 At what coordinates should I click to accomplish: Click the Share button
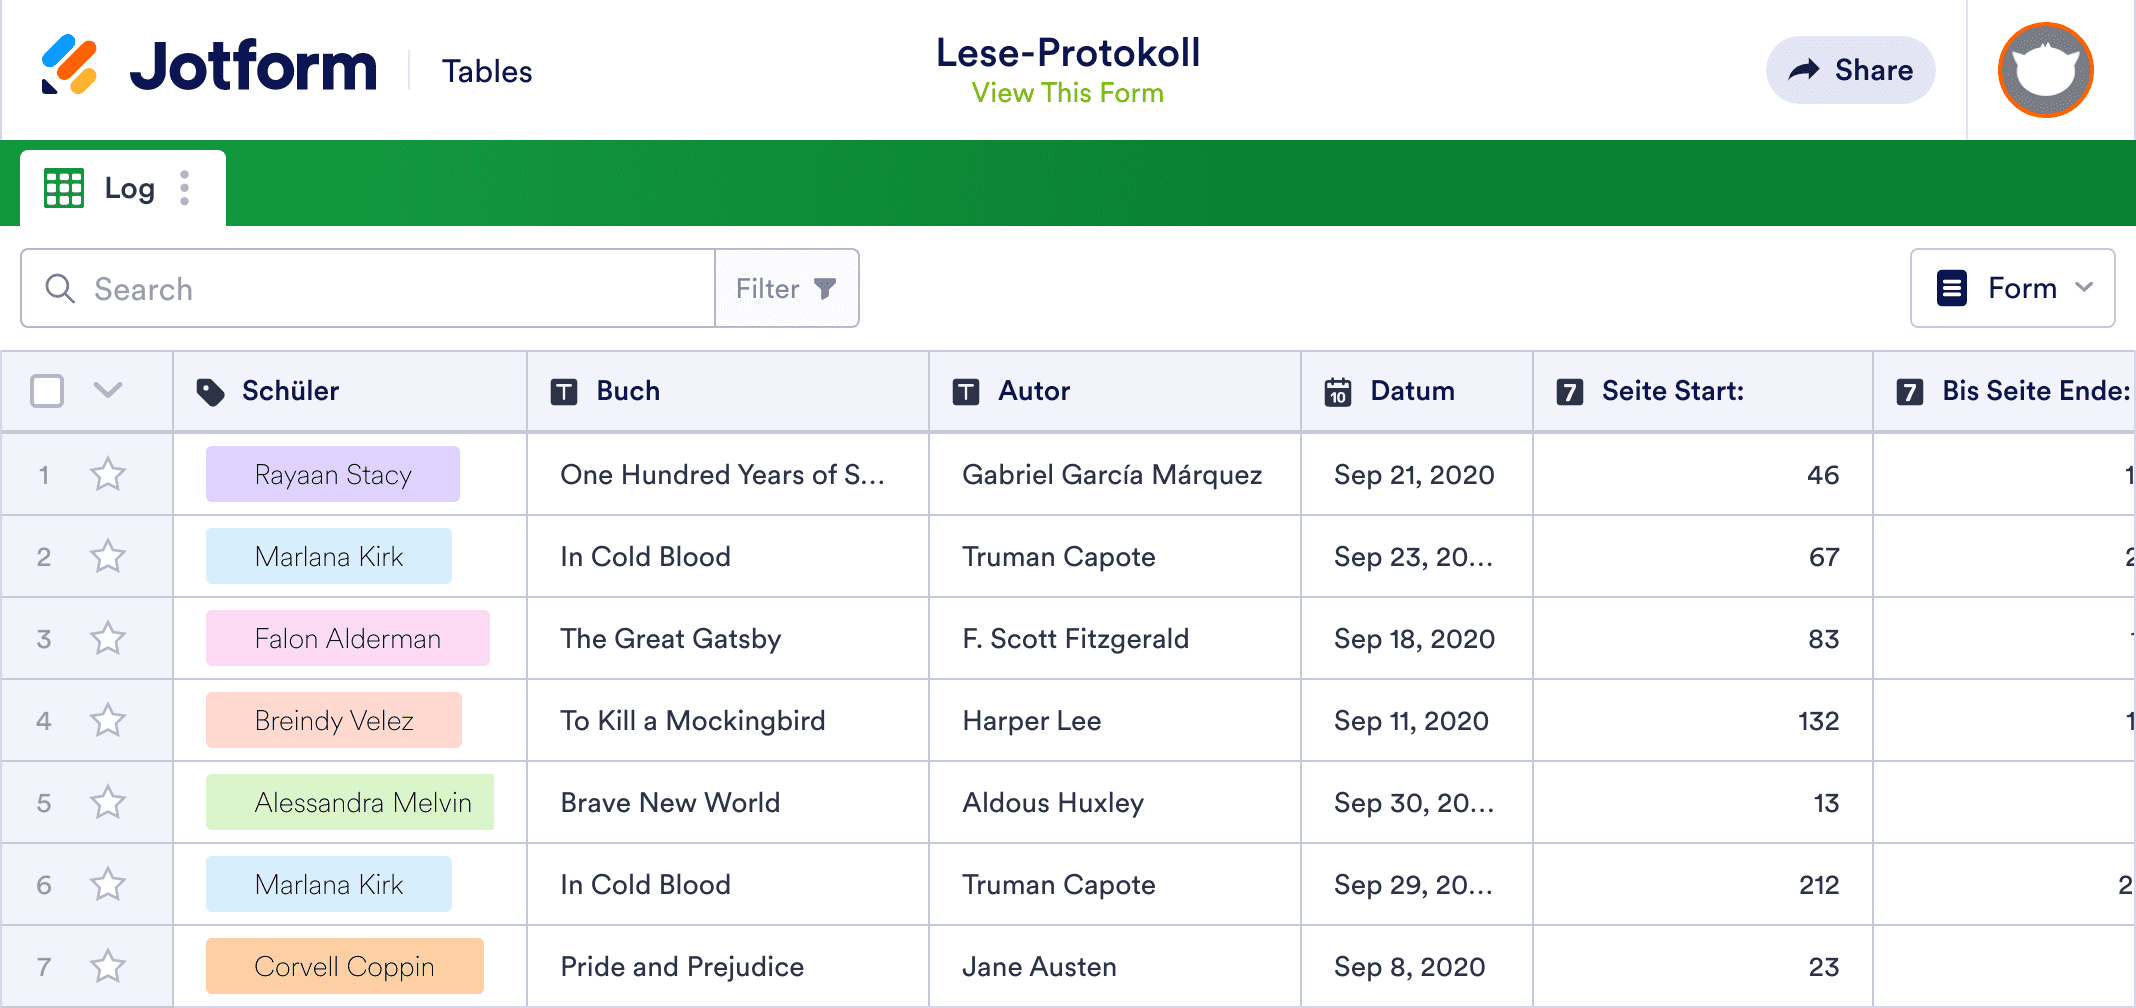click(1850, 70)
